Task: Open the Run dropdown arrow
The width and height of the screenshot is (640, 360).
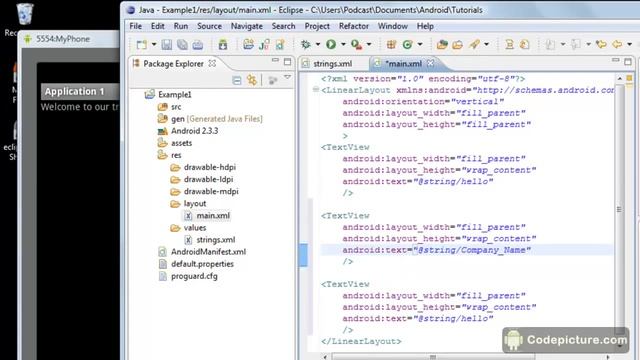Action: tap(343, 44)
